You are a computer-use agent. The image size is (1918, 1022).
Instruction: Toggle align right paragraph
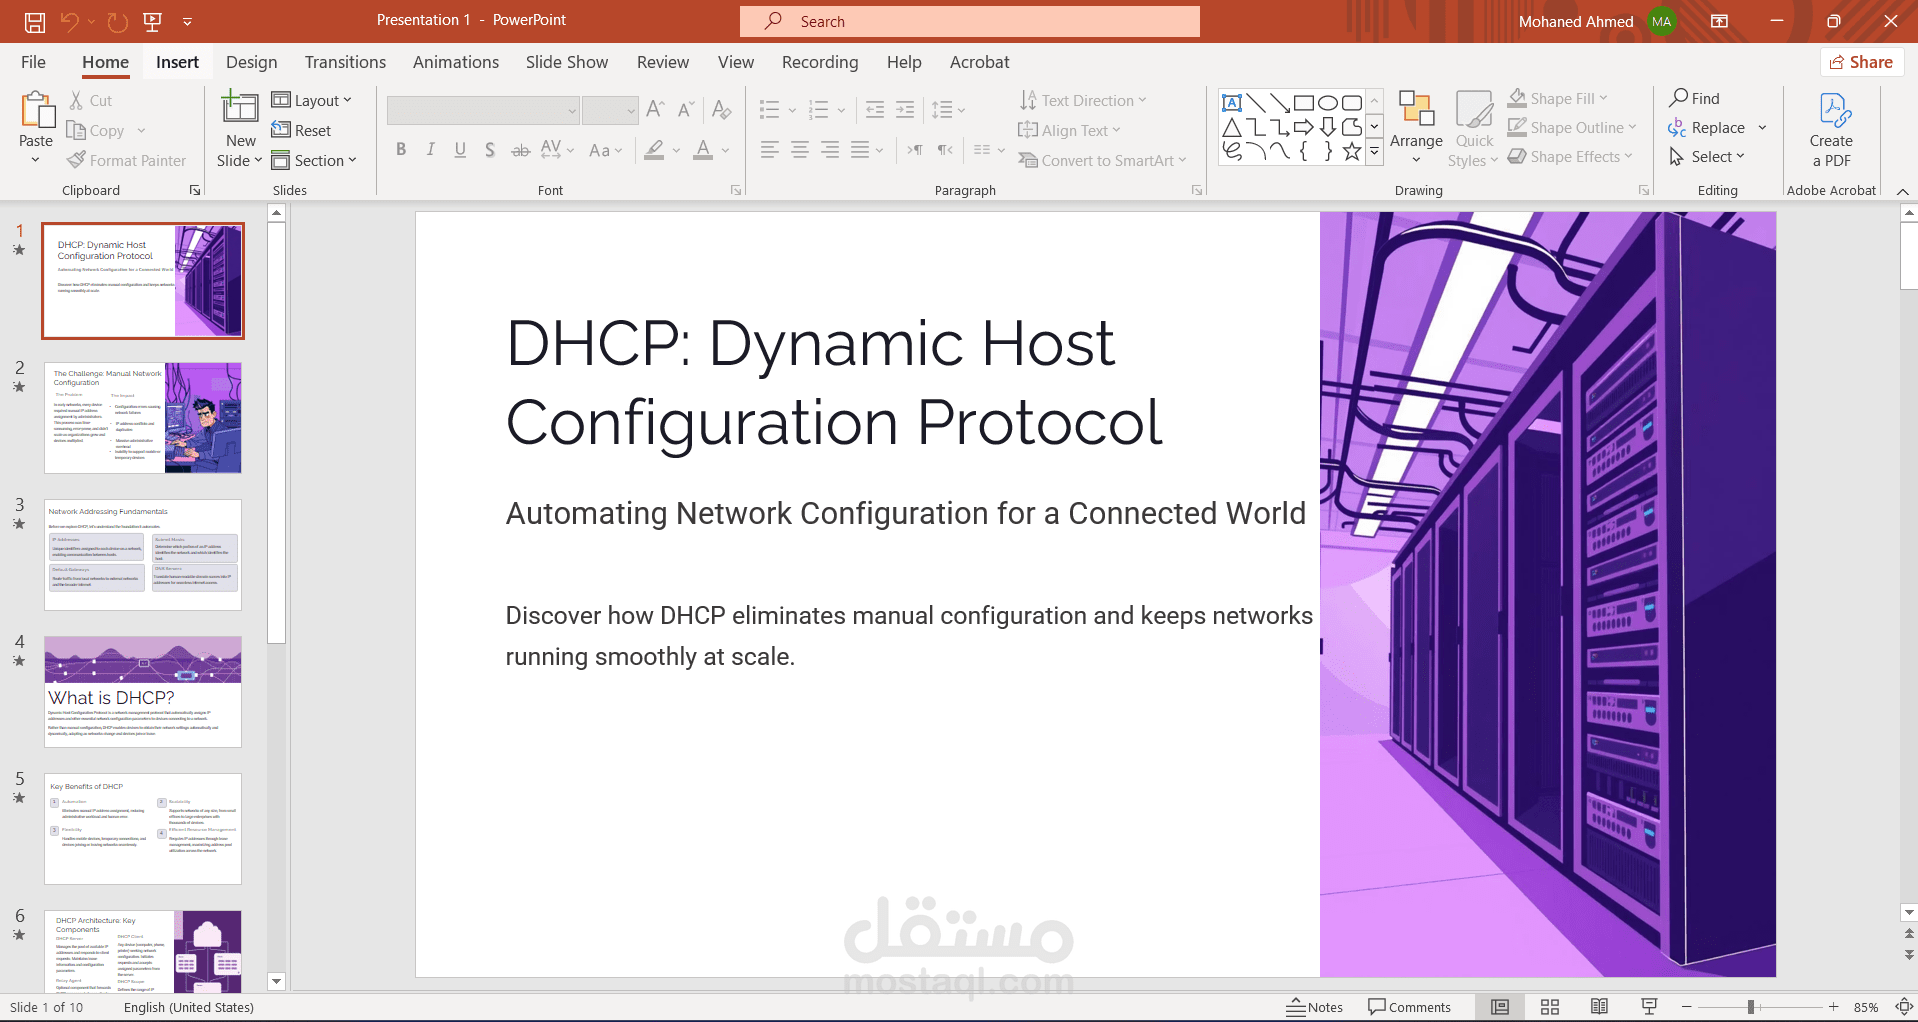tap(830, 150)
